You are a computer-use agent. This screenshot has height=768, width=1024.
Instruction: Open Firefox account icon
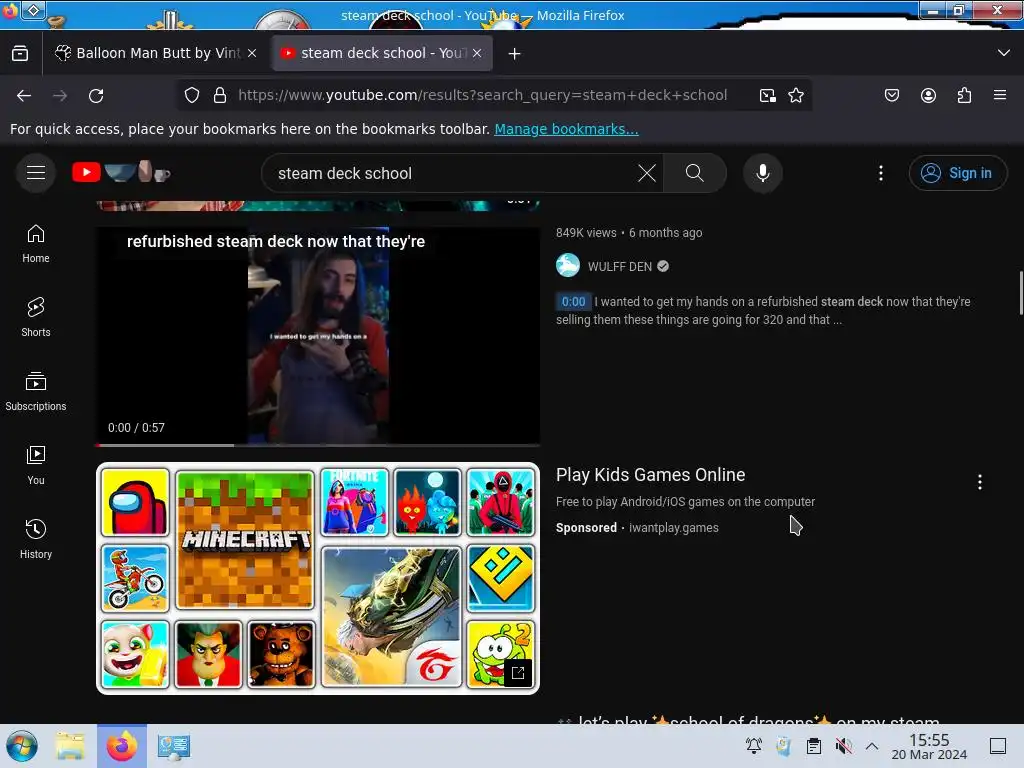click(x=928, y=95)
